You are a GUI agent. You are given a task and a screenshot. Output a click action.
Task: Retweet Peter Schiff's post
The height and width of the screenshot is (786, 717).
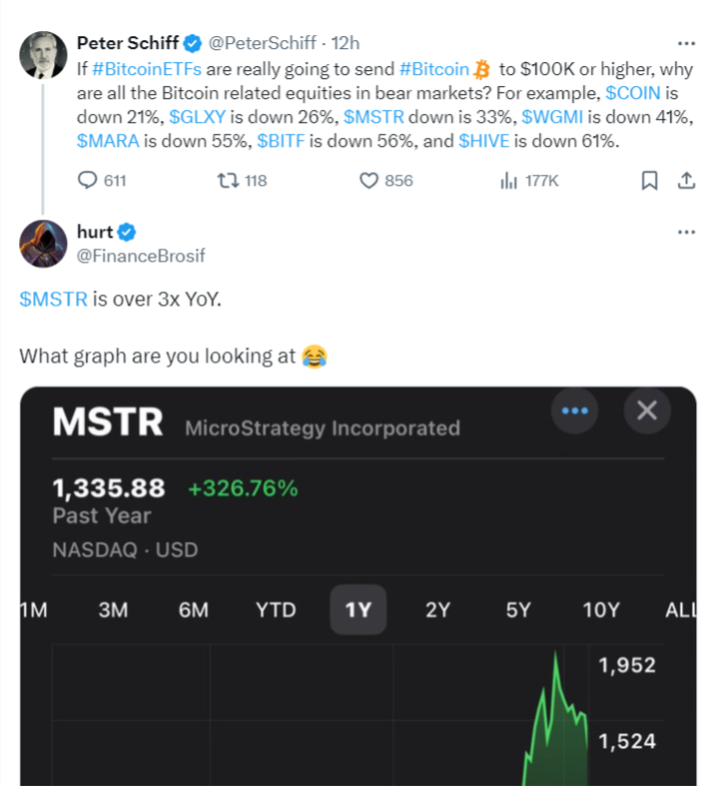[242, 180]
